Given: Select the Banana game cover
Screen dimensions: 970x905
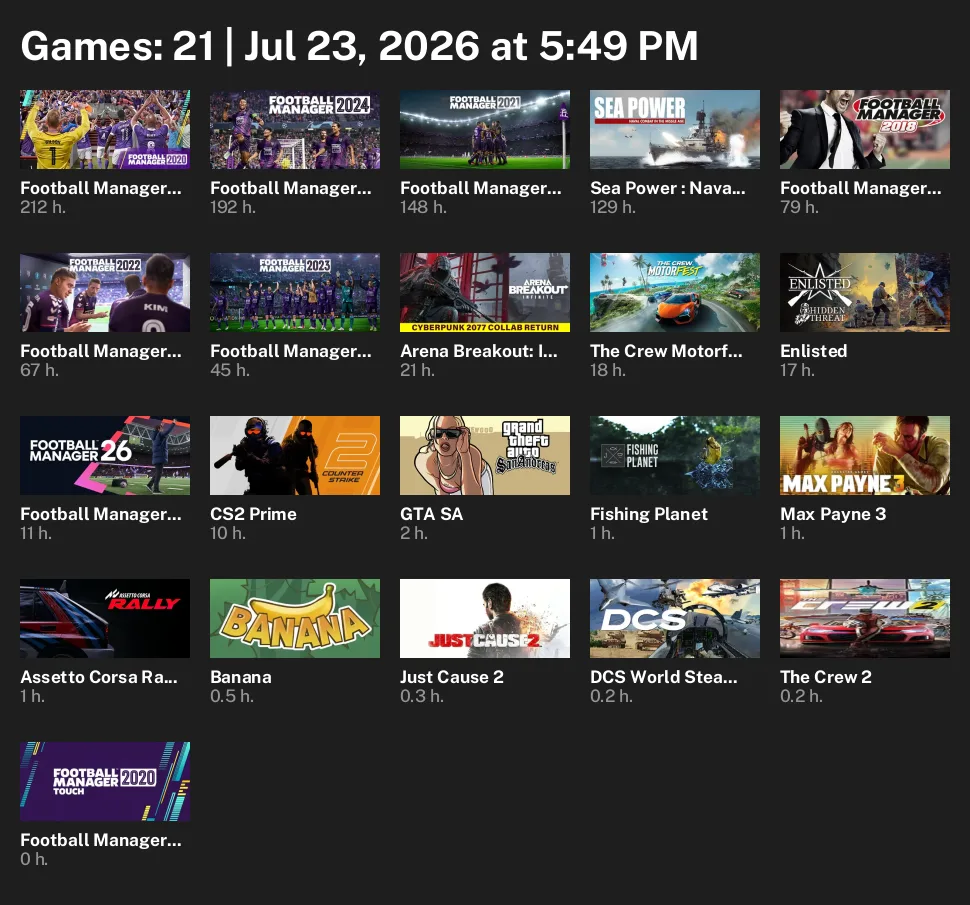Looking at the screenshot, I should [x=295, y=618].
